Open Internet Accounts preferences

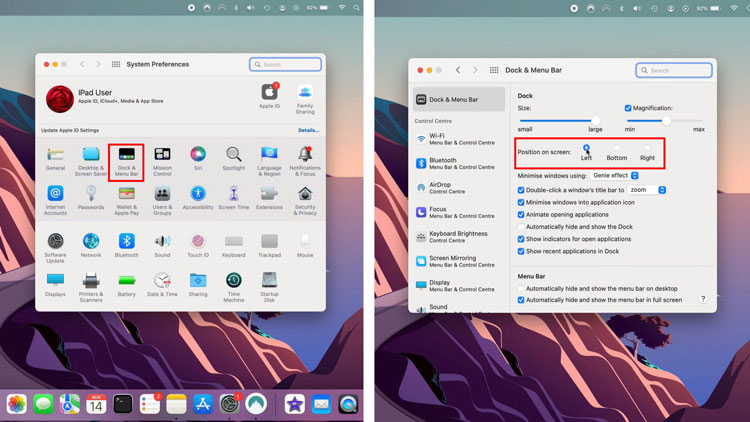(x=55, y=193)
